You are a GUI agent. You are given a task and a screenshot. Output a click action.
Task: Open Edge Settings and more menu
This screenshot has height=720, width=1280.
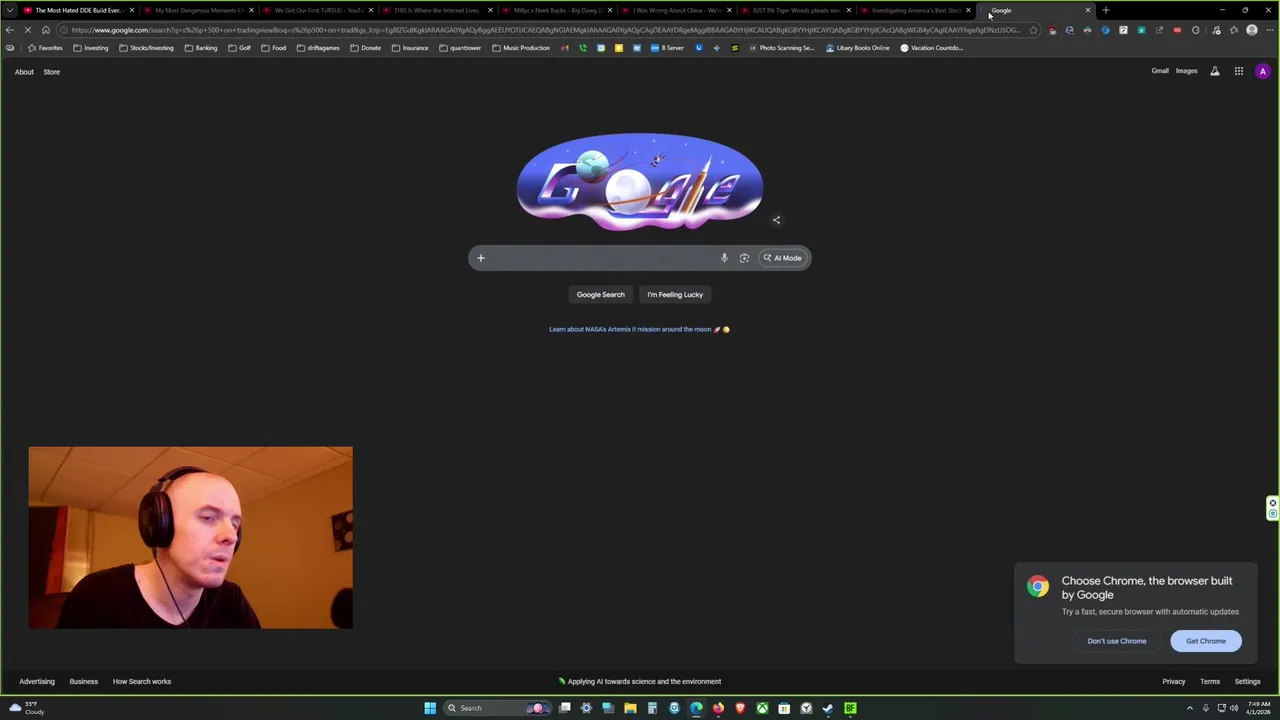pyautogui.click(x=1268, y=30)
